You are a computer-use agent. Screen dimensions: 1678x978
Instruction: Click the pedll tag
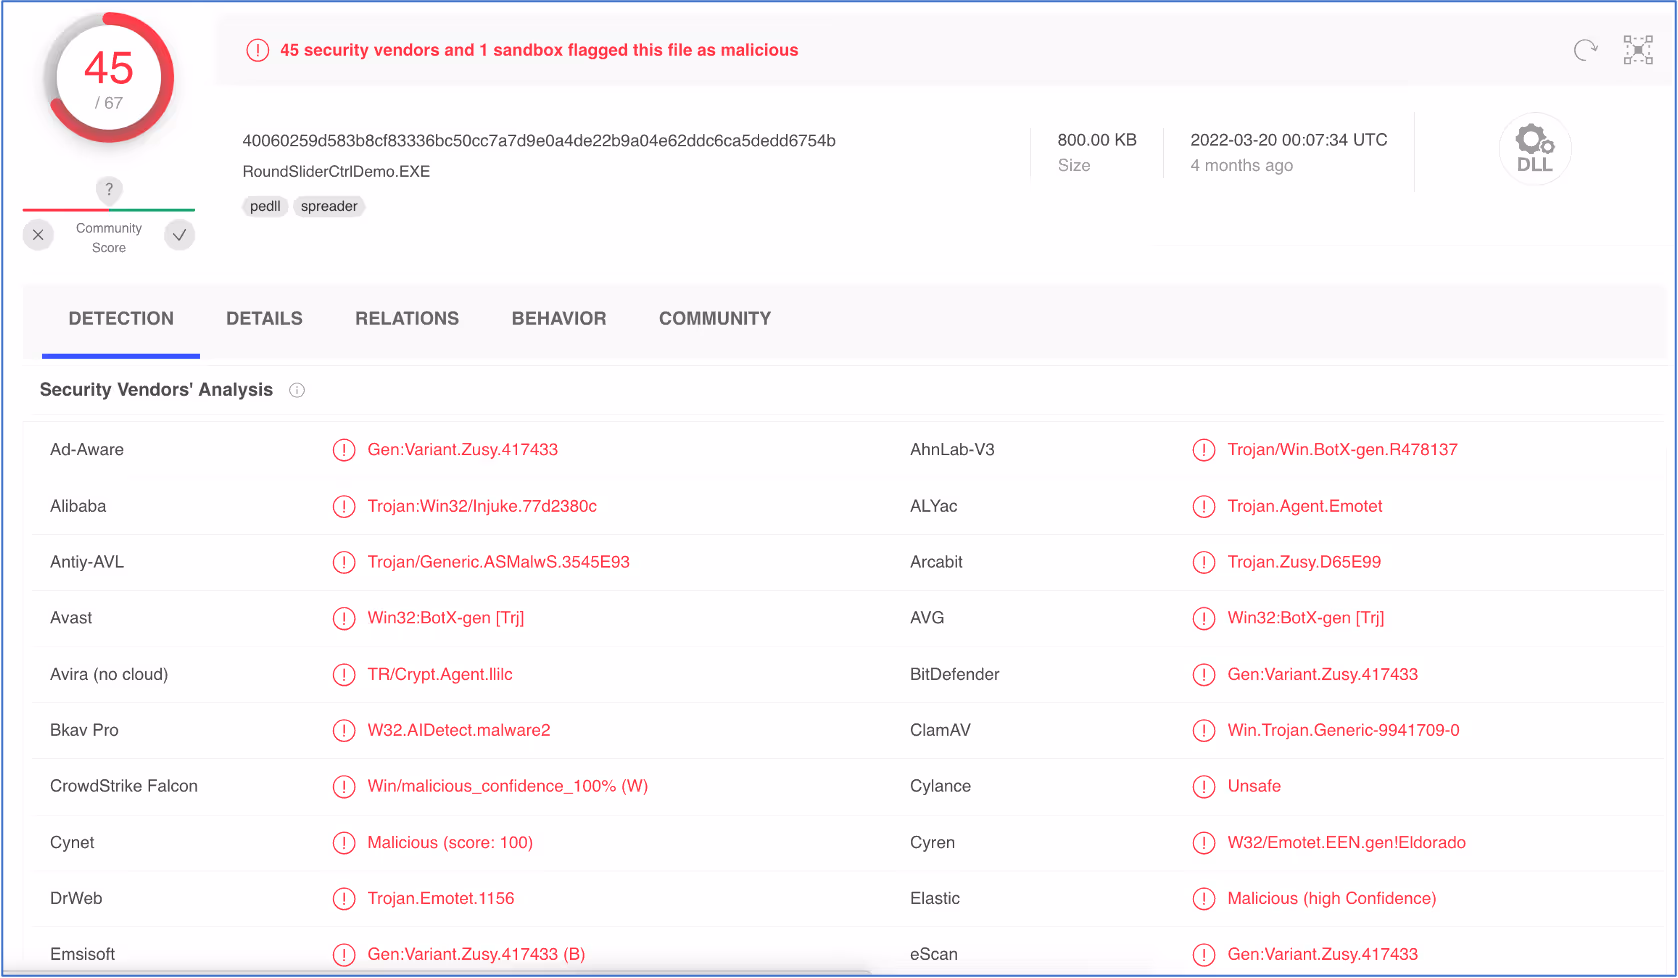tap(265, 206)
